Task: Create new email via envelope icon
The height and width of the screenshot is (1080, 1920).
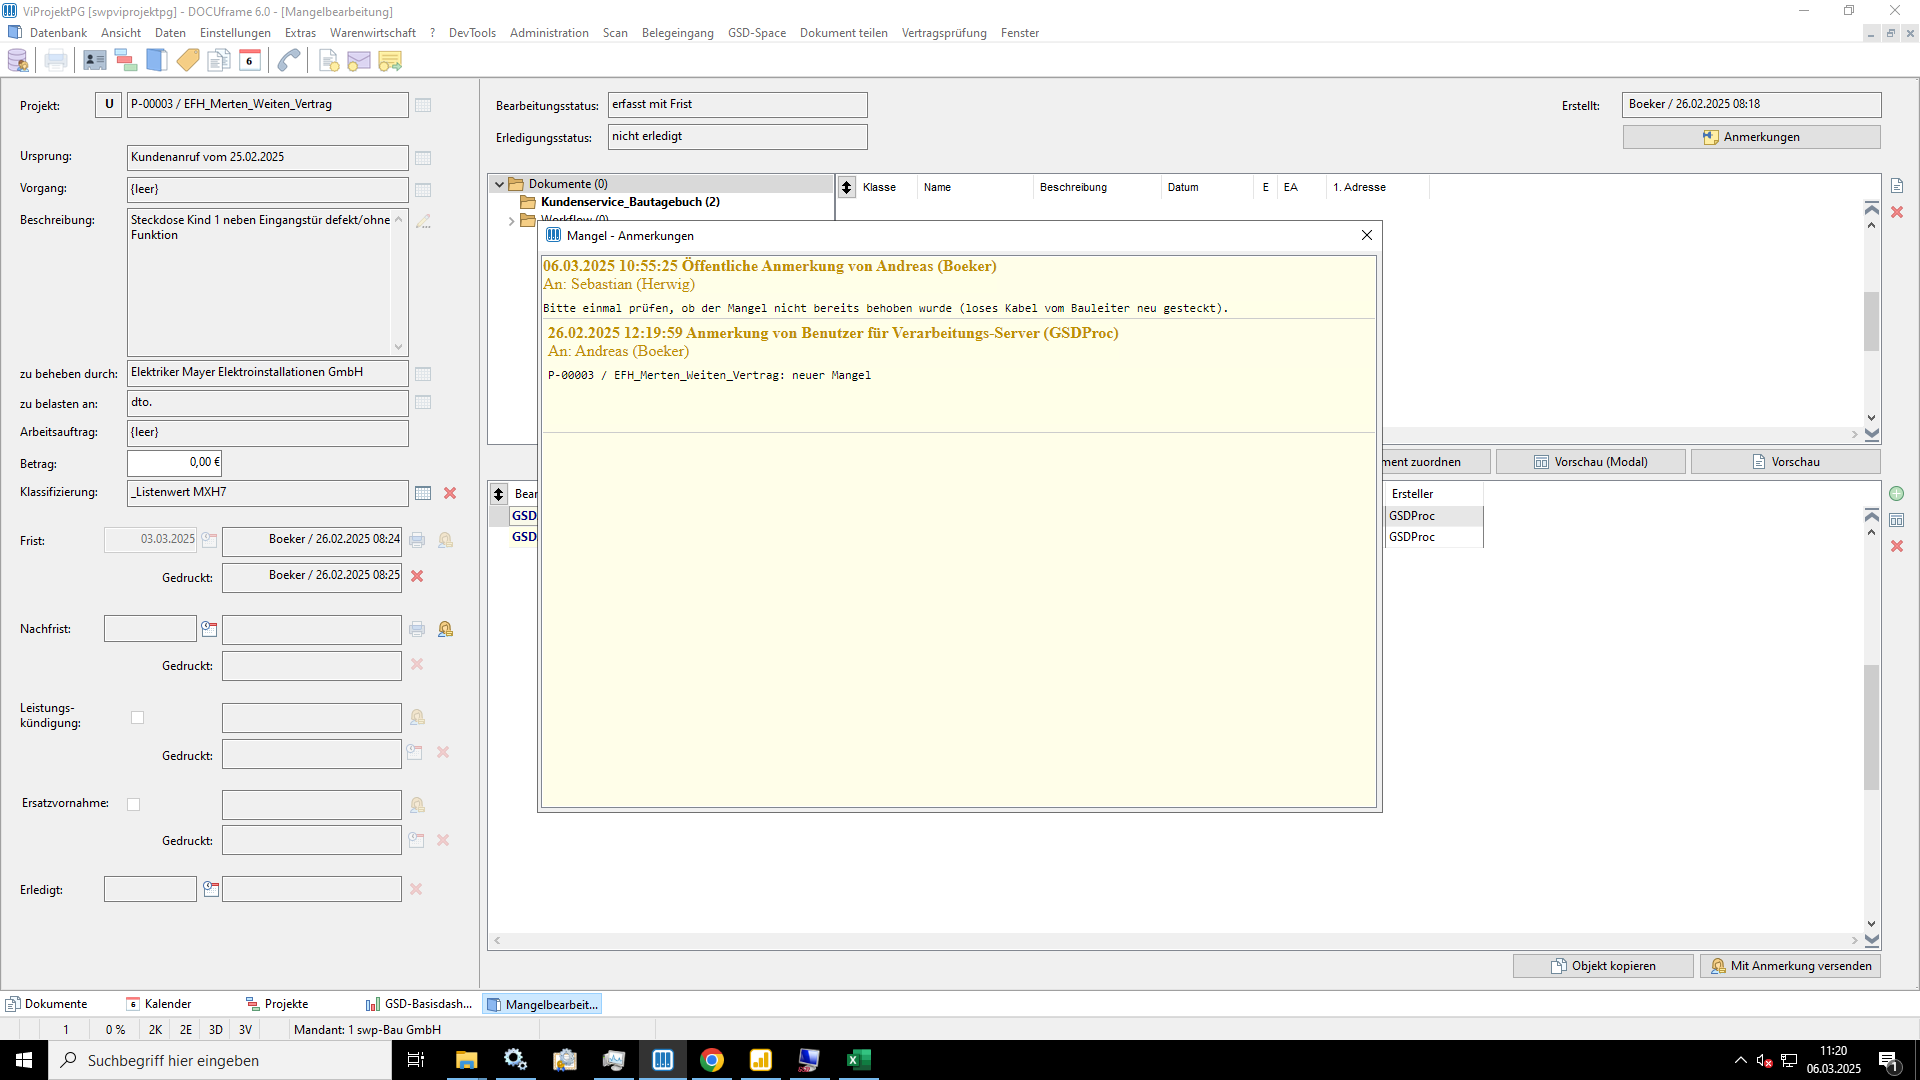Action: [359, 61]
